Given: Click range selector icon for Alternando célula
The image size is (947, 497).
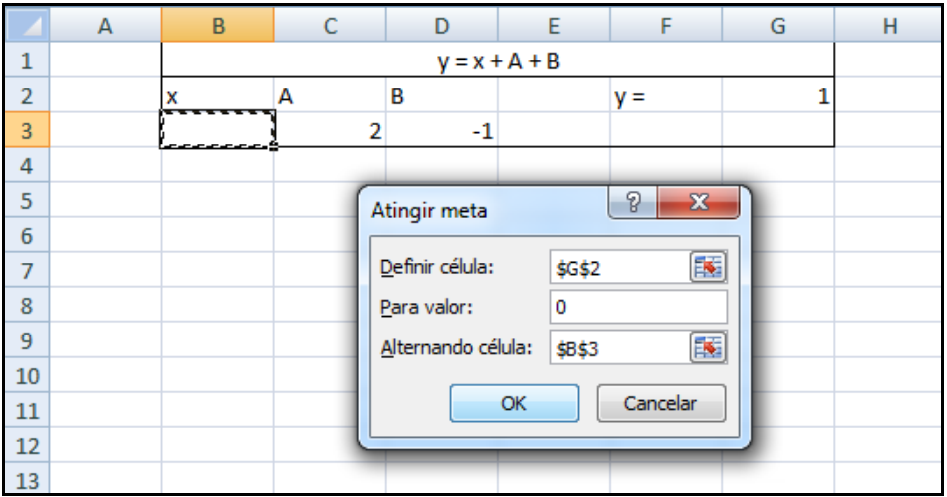Looking at the screenshot, I should tap(707, 347).
